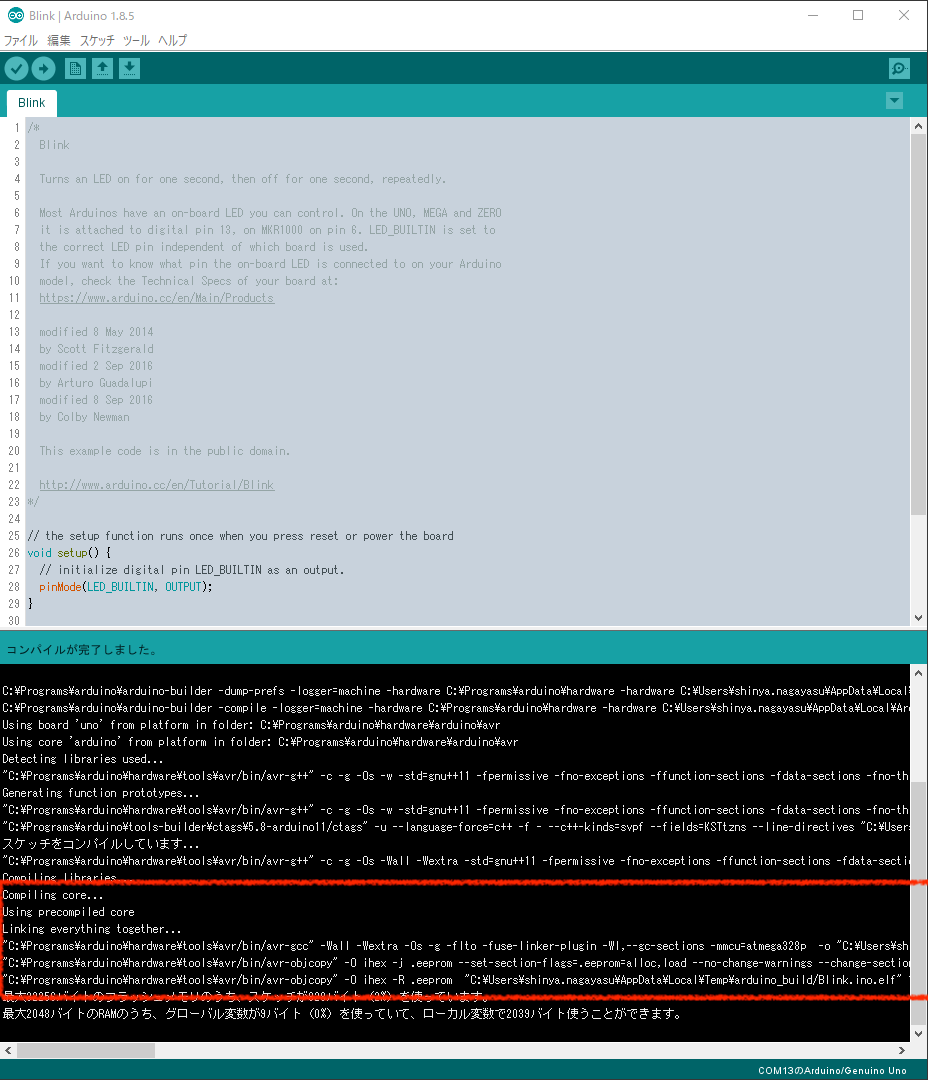
Task: Open a sketch with the Open icon
Action: pyautogui.click(x=102, y=68)
